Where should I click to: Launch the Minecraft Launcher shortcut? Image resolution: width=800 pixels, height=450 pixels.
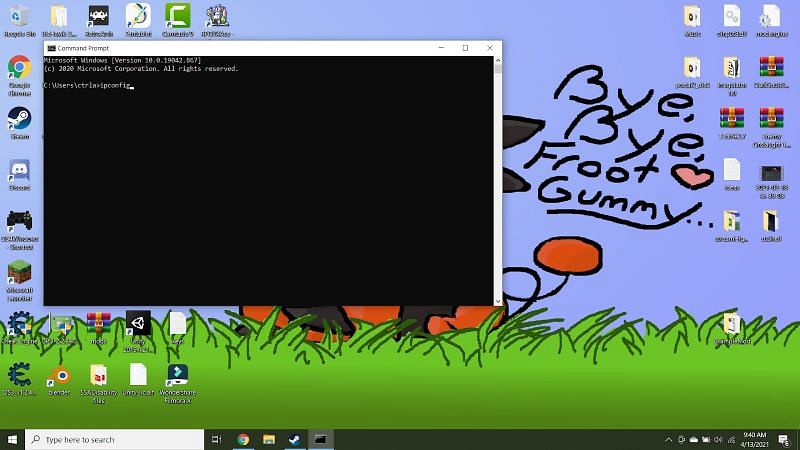[x=19, y=272]
